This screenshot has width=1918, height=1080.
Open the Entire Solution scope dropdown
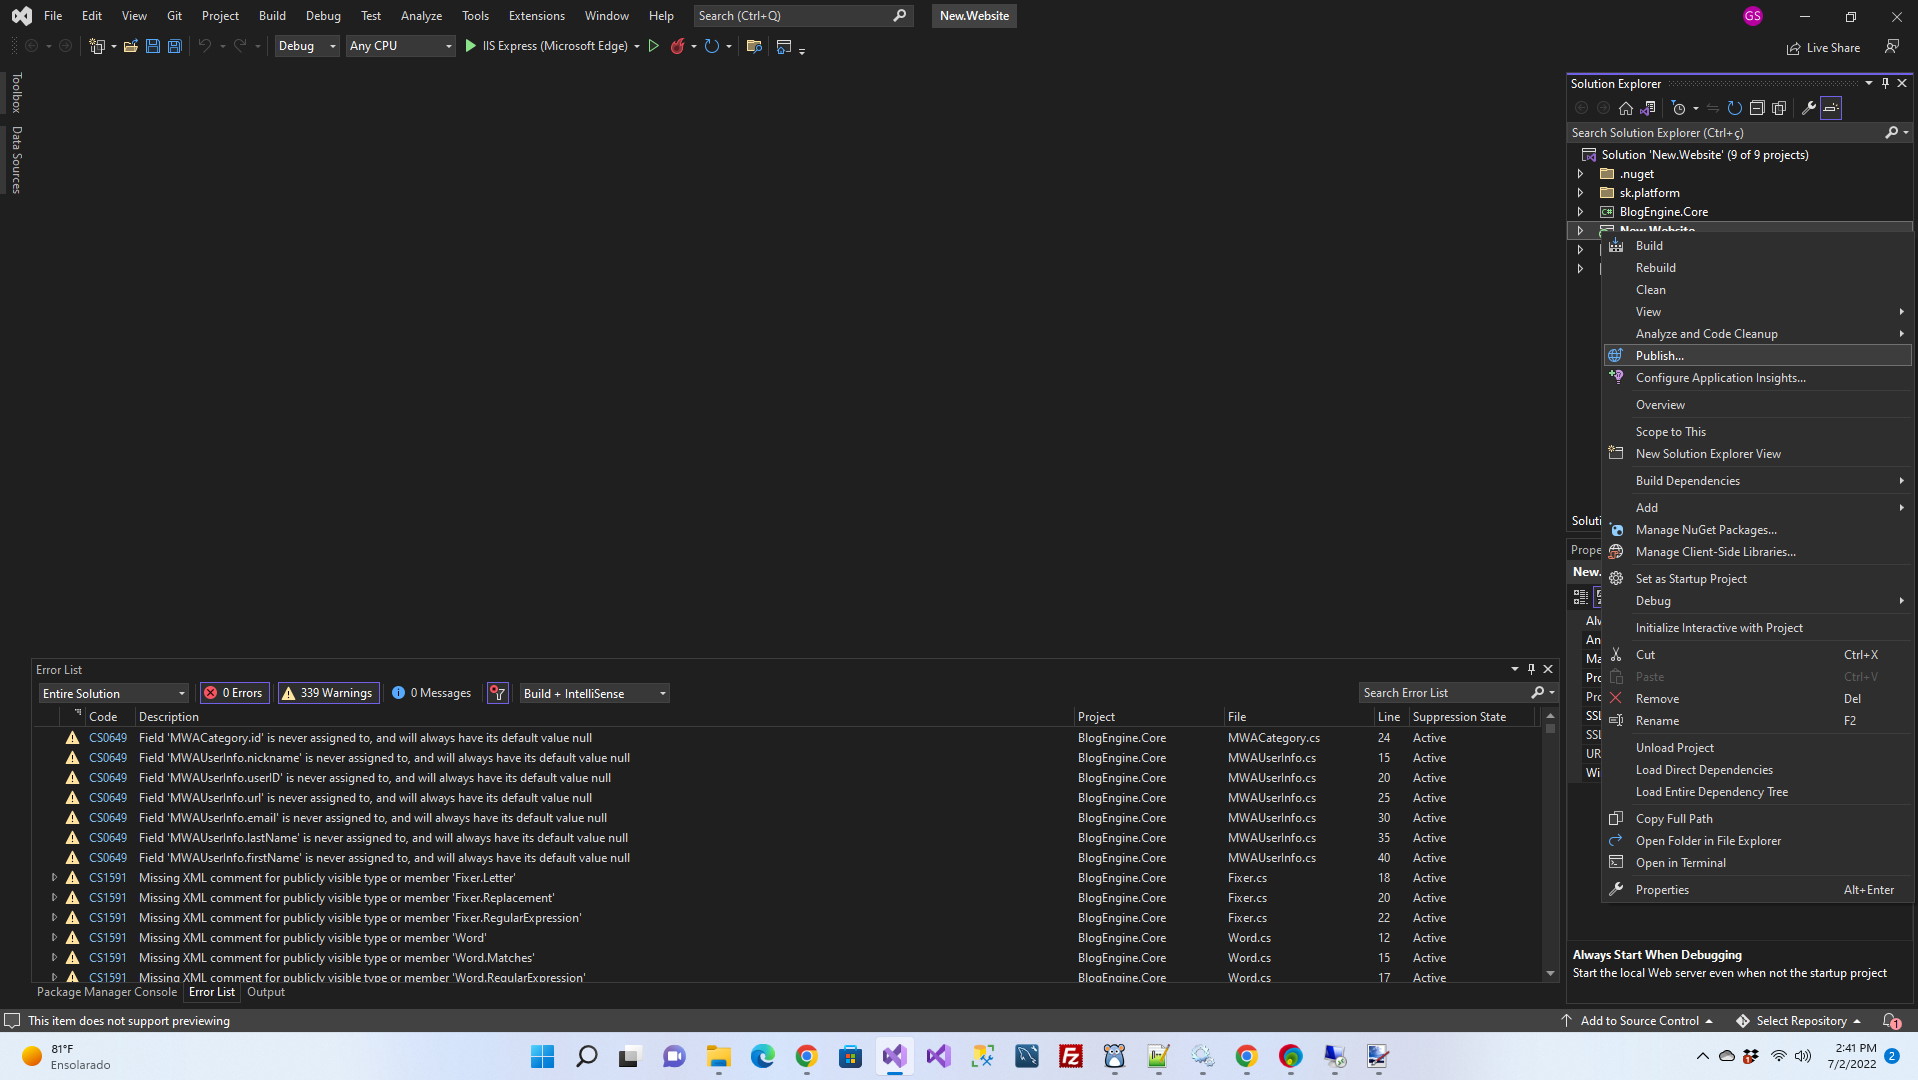tap(113, 693)
